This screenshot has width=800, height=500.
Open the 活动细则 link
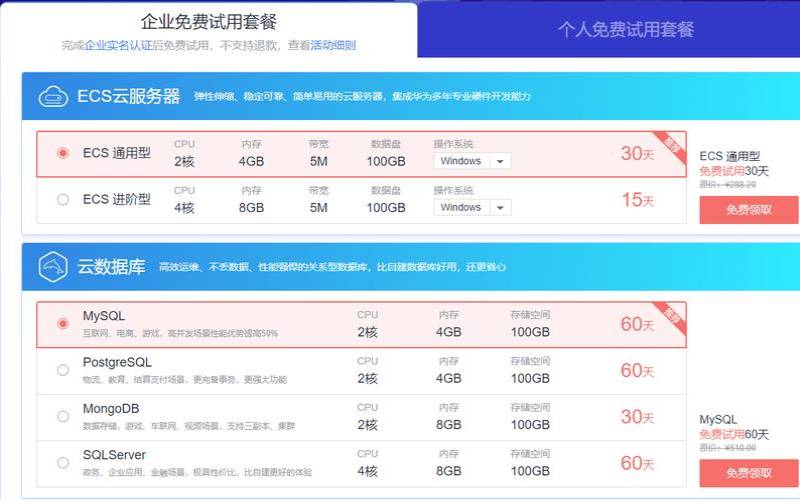click(333, 45)
